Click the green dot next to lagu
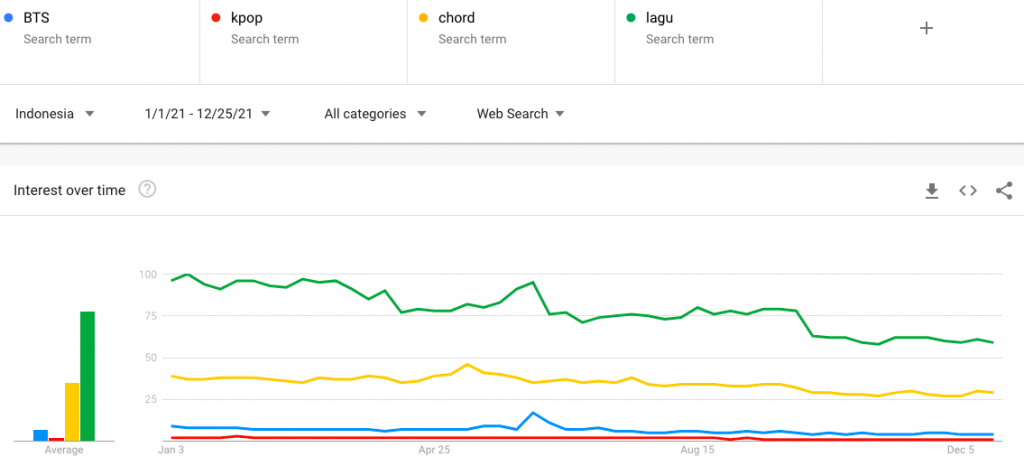 pos(631,17)
